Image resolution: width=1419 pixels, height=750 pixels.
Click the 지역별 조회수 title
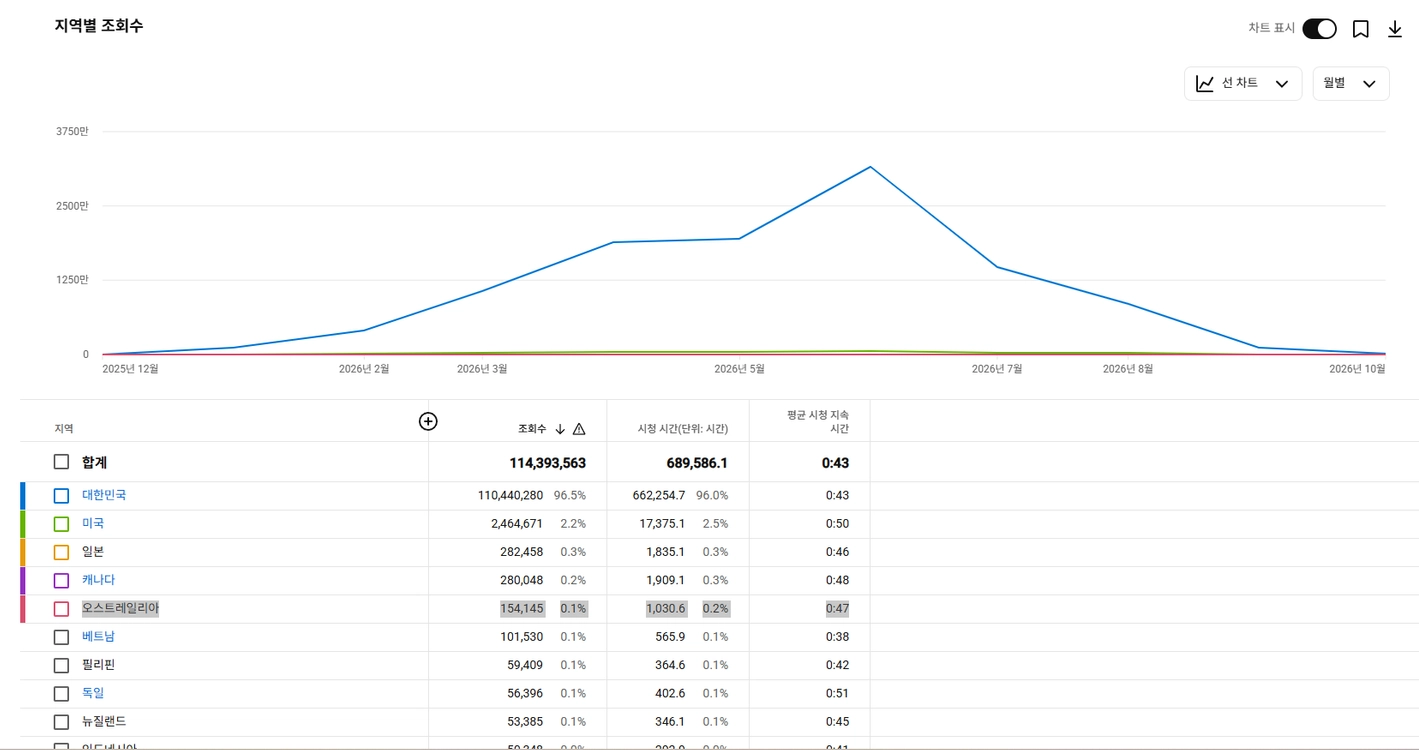coord(99,26)
